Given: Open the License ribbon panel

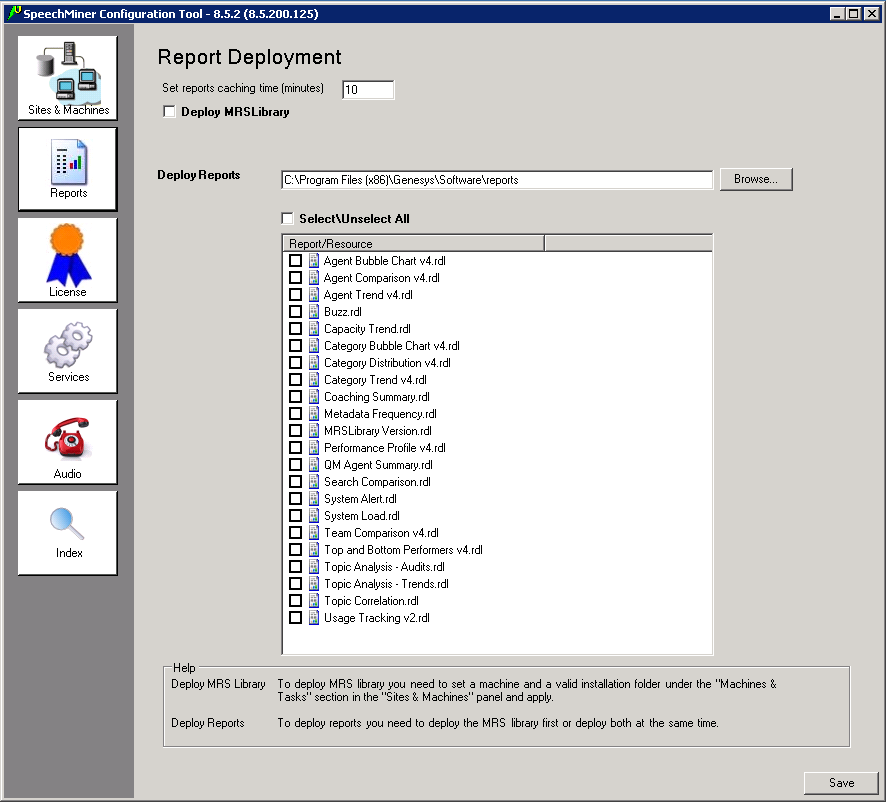Looking at the screenshot, I should pyautogui.click(x=68, y=260).
